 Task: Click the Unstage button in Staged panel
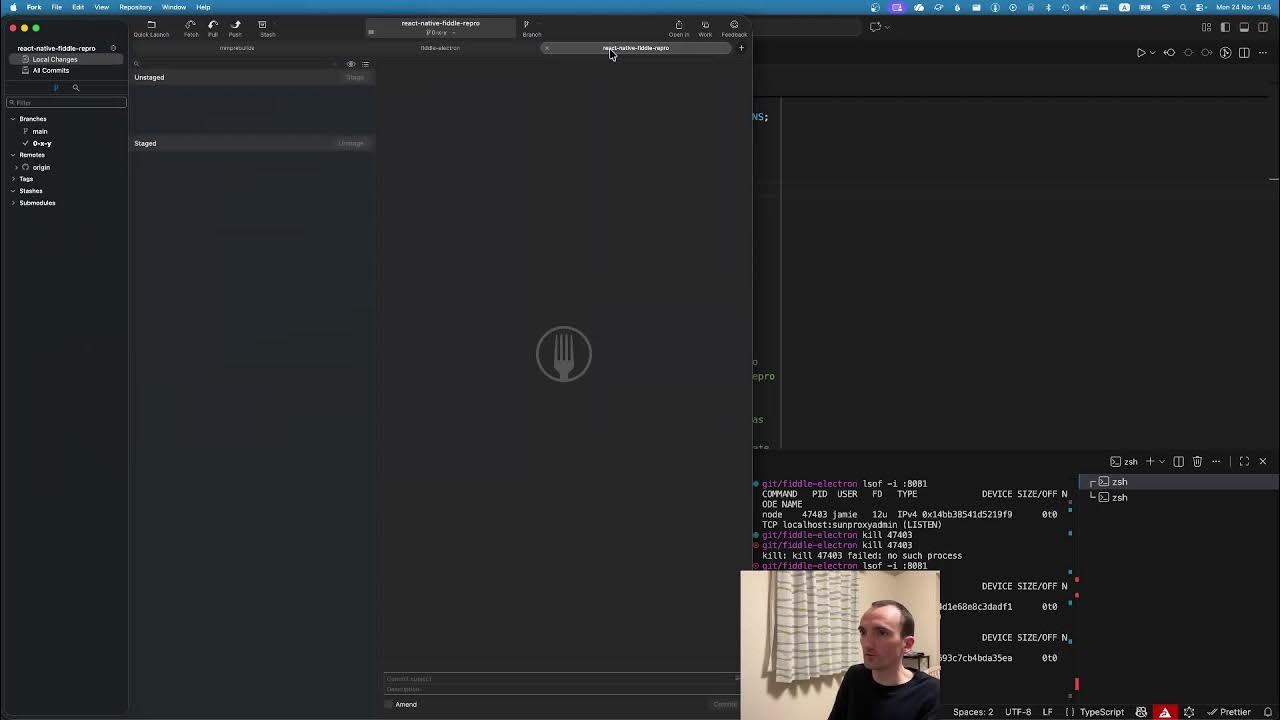(x=351, y=143)
